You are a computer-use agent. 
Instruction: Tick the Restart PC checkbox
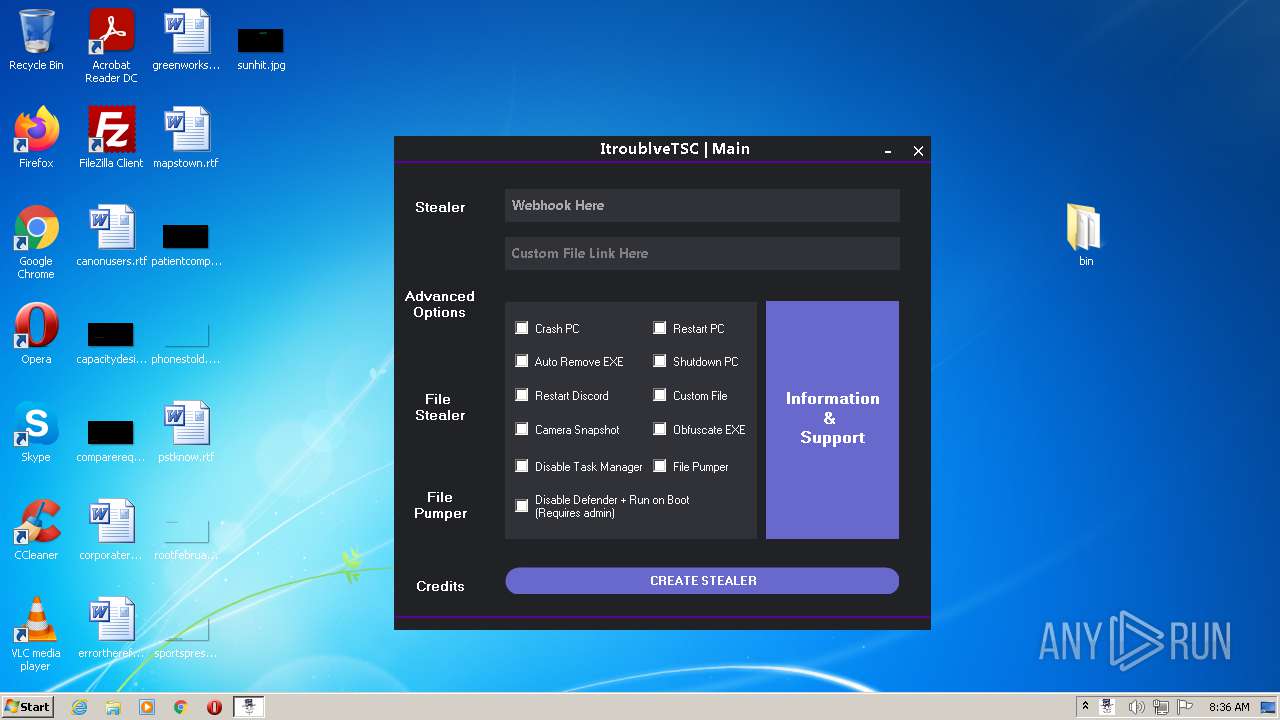point(660,328)
